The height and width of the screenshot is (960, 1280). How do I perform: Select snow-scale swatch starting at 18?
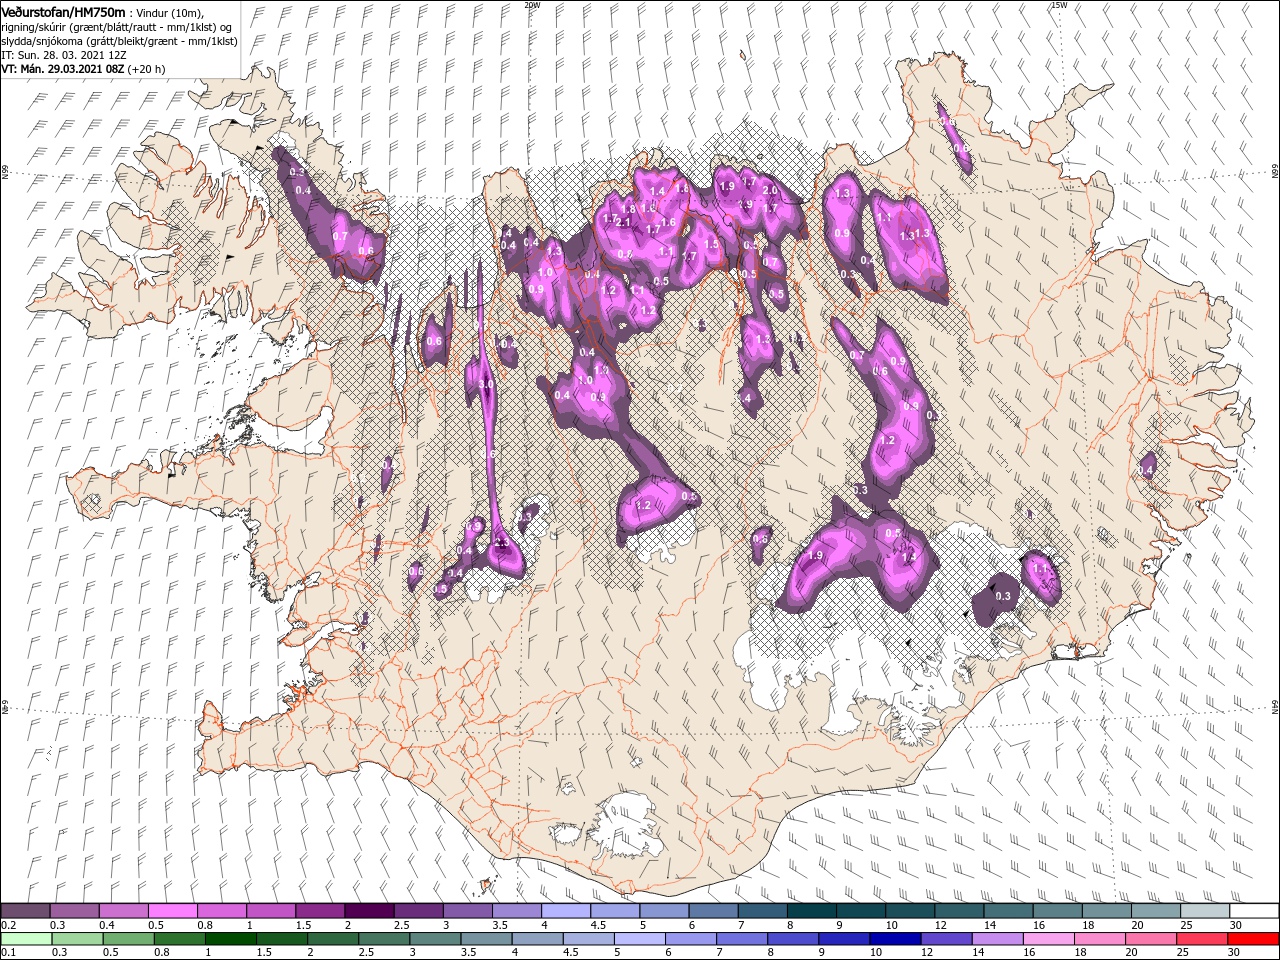click(x=1106, y=911)
